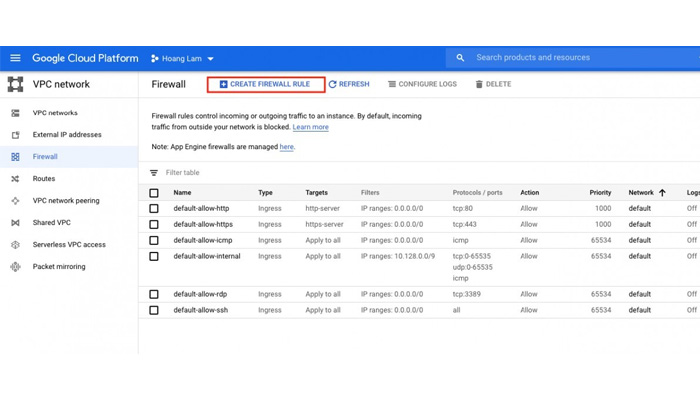
Task: Sort by the Action column header
Action: click(x=529, y=193)
